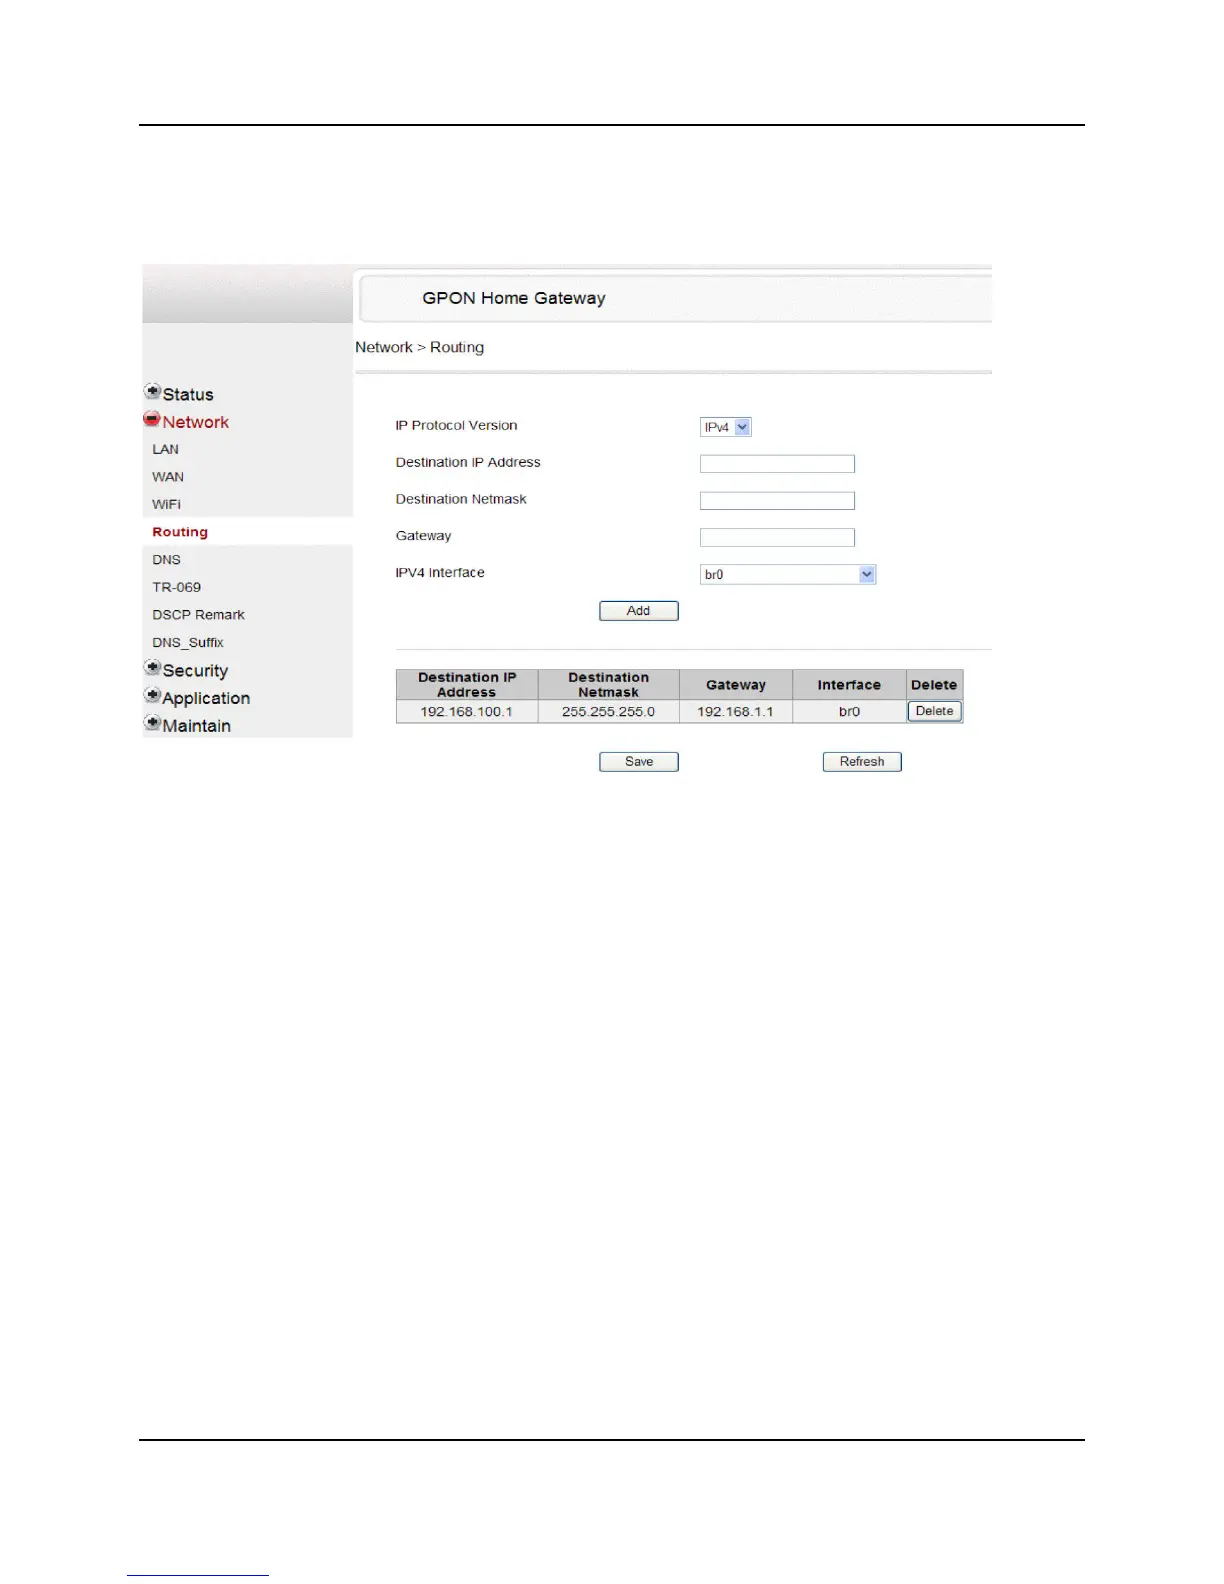
Task: Click the Add route button
Action: click(639, 611)
